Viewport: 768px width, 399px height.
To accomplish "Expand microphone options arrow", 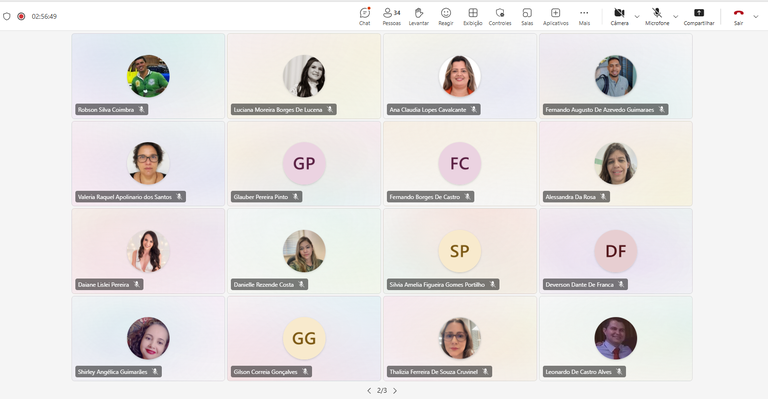I will (675, 17).
